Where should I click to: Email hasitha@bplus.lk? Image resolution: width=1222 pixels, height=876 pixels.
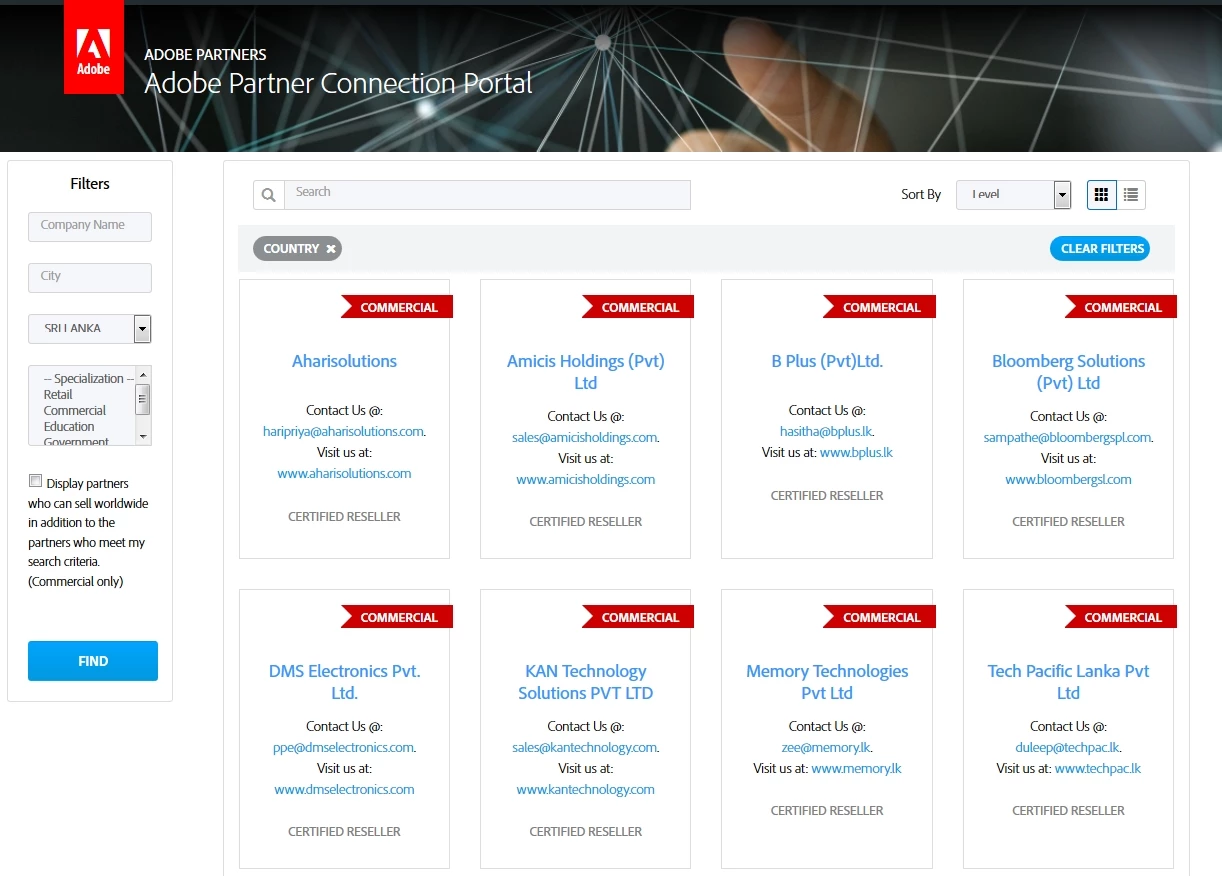pyautogui.click(x=826, y=431)
